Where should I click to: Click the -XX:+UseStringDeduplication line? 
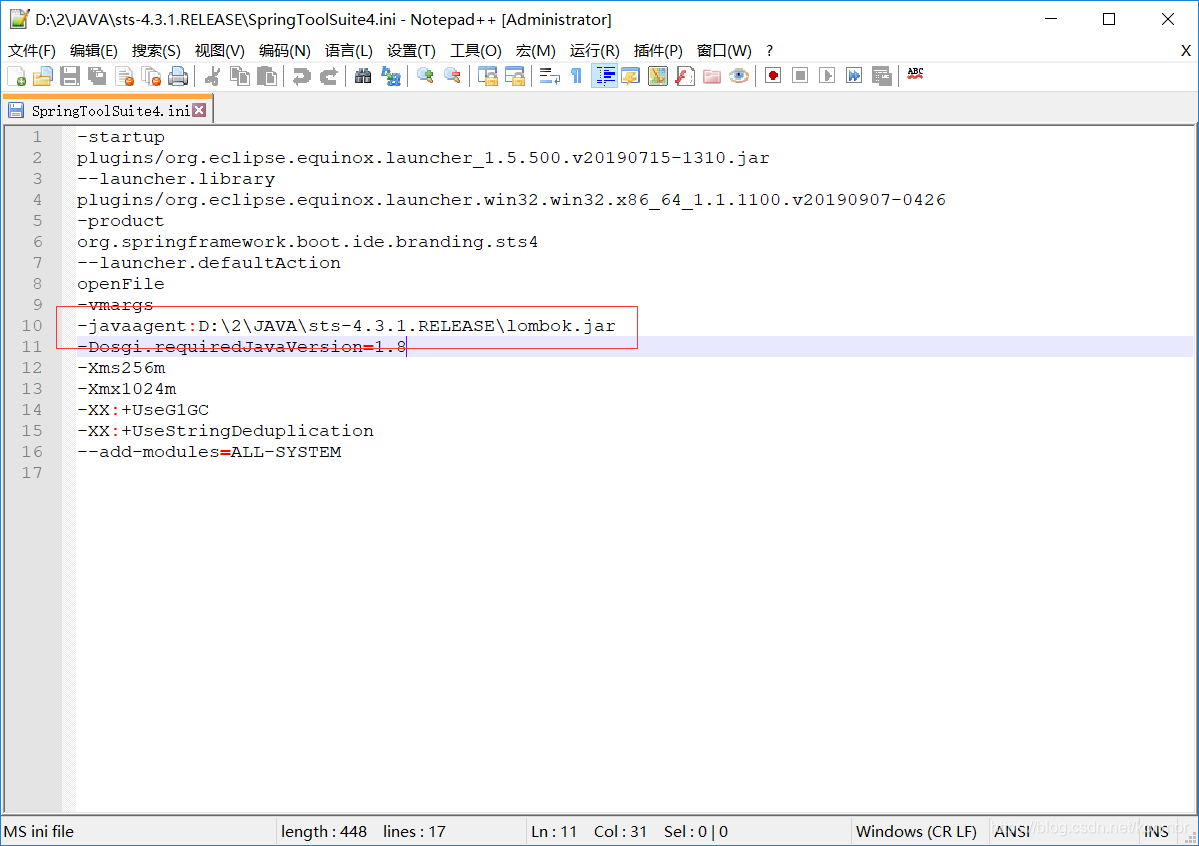click(x=225, y=431)
